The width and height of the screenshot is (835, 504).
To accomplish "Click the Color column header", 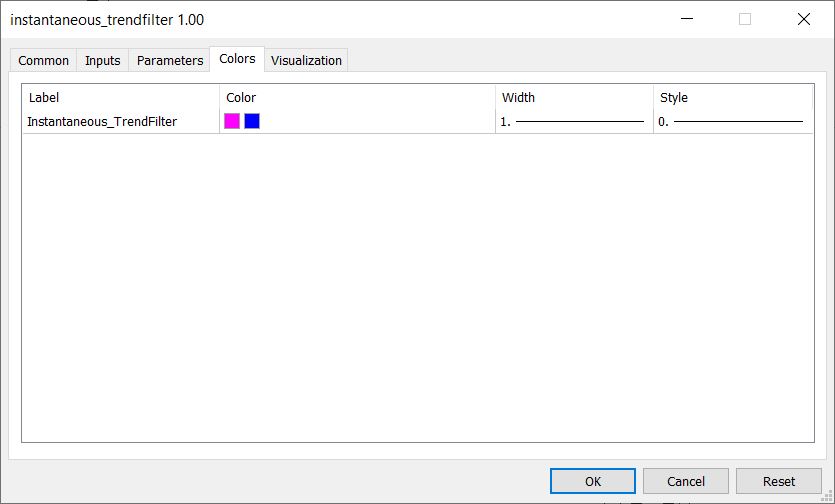I will pos(357,97).
